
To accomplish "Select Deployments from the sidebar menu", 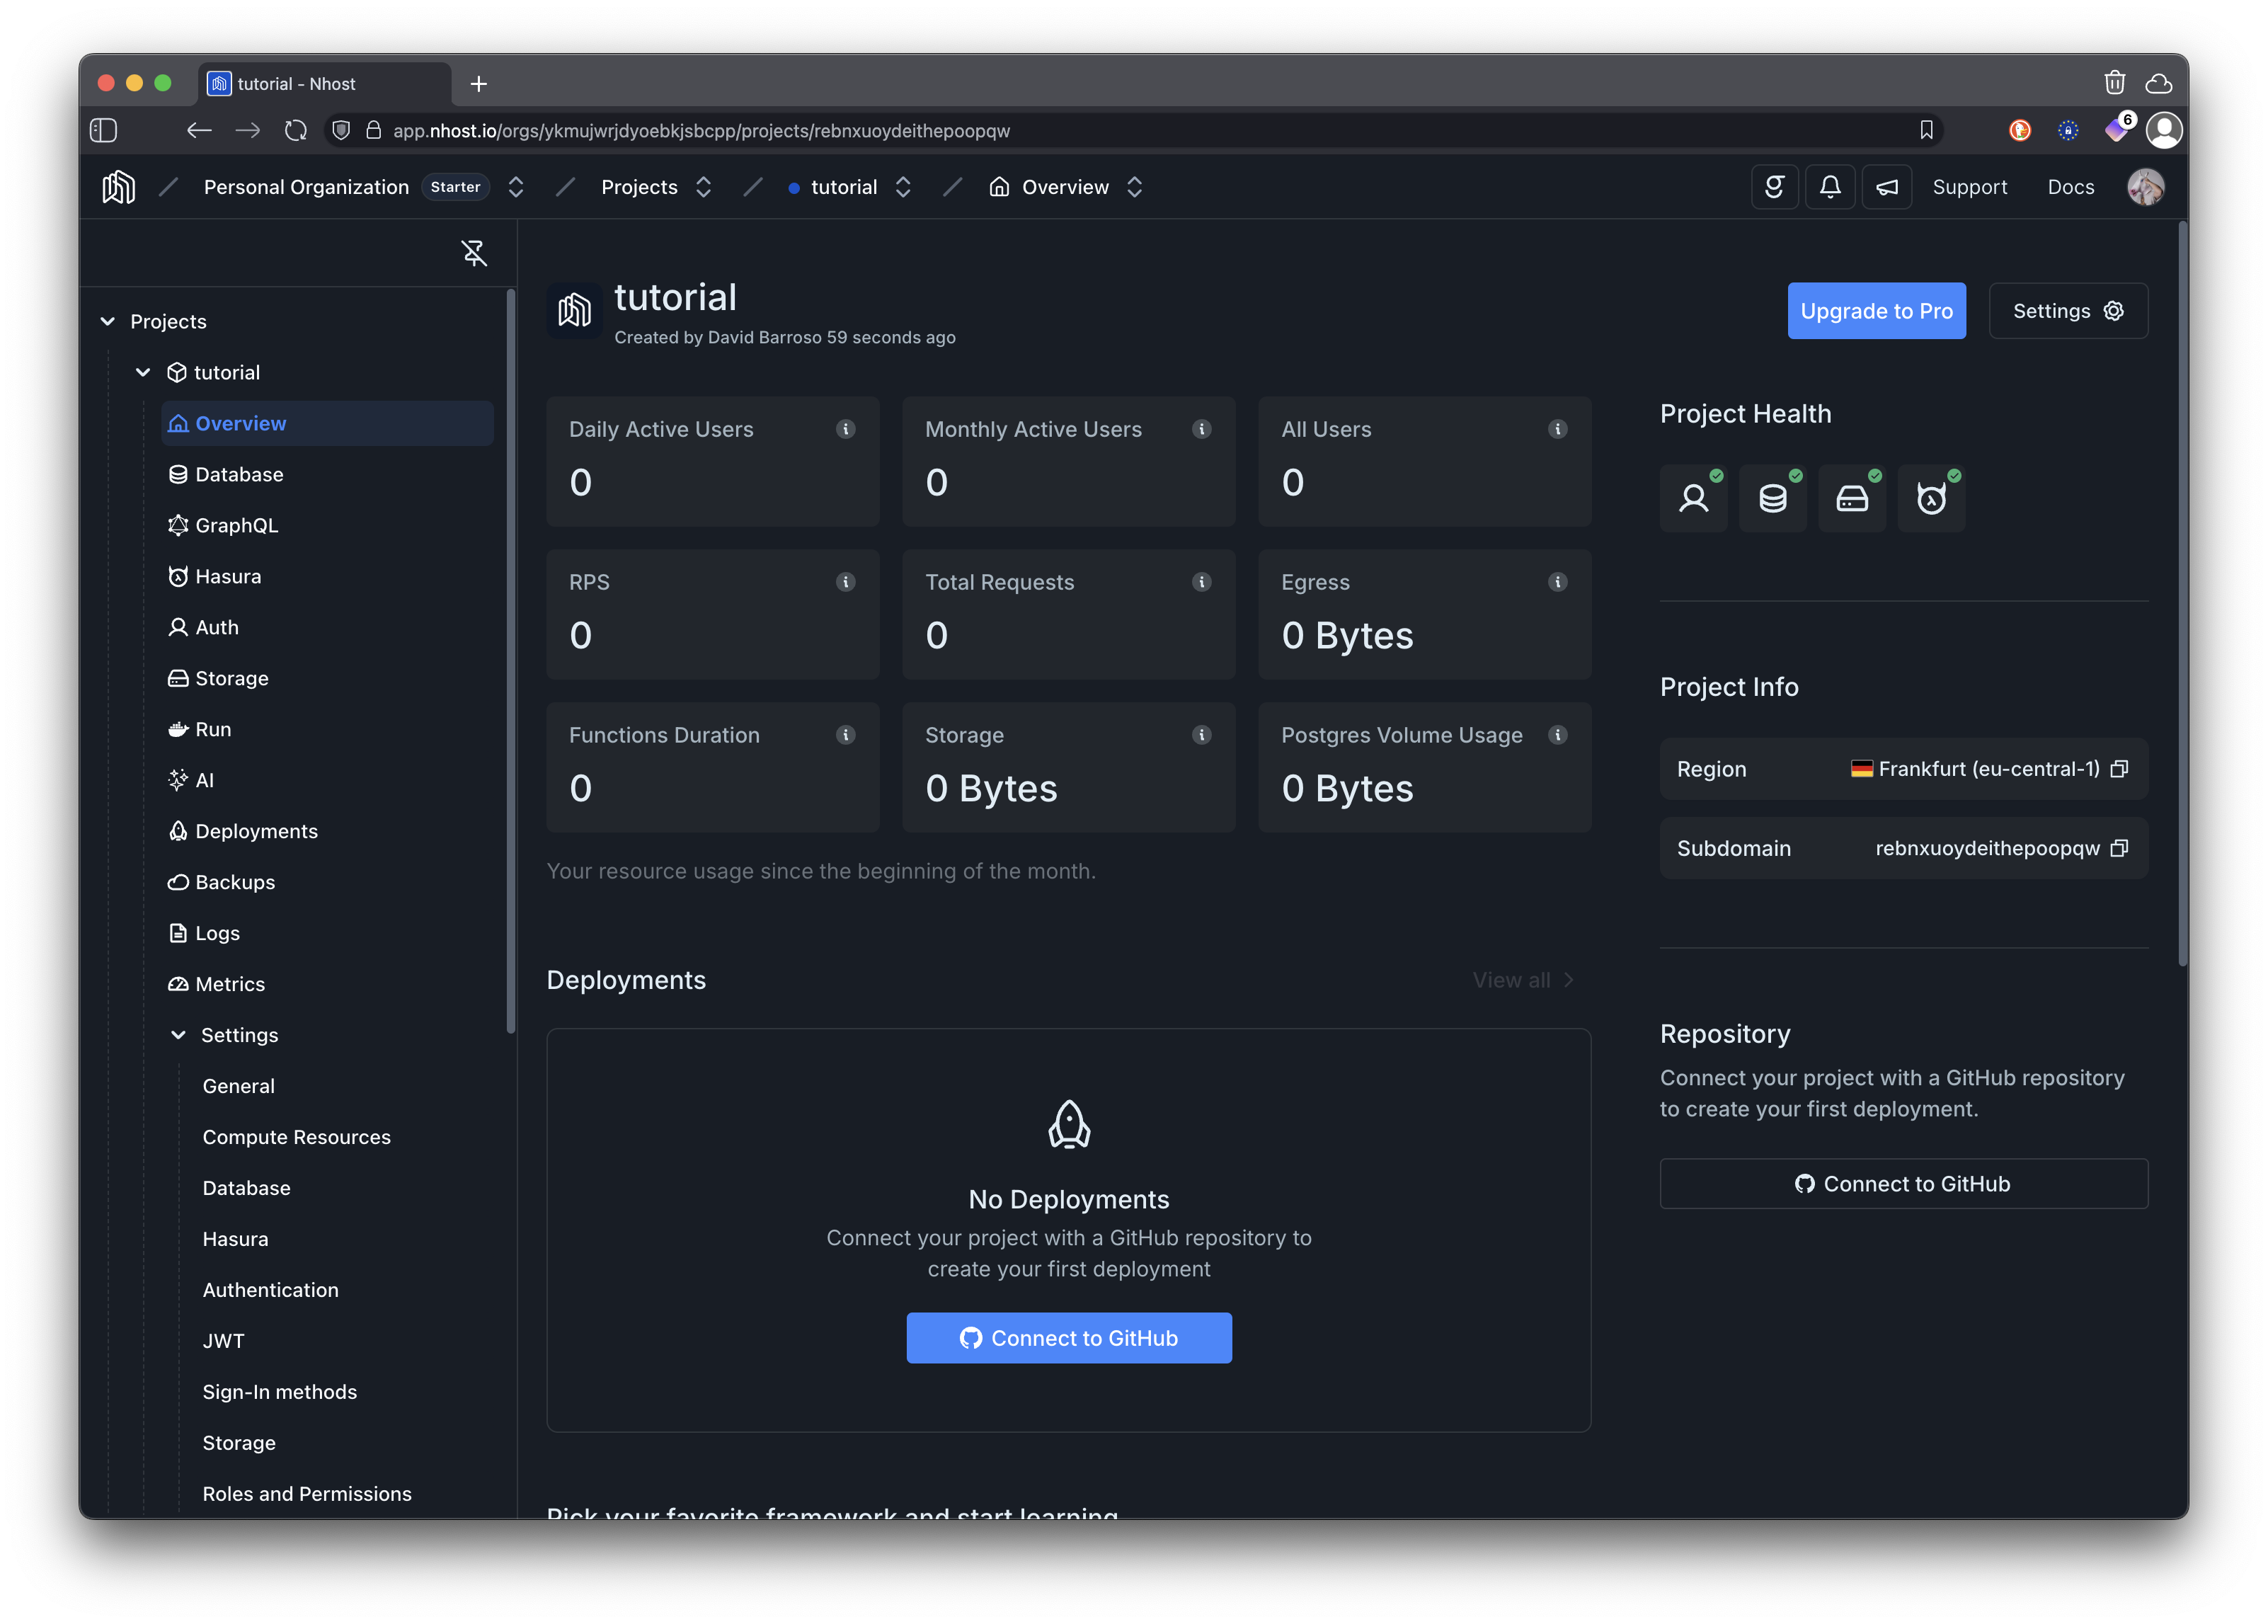I will tap(256, 831).
